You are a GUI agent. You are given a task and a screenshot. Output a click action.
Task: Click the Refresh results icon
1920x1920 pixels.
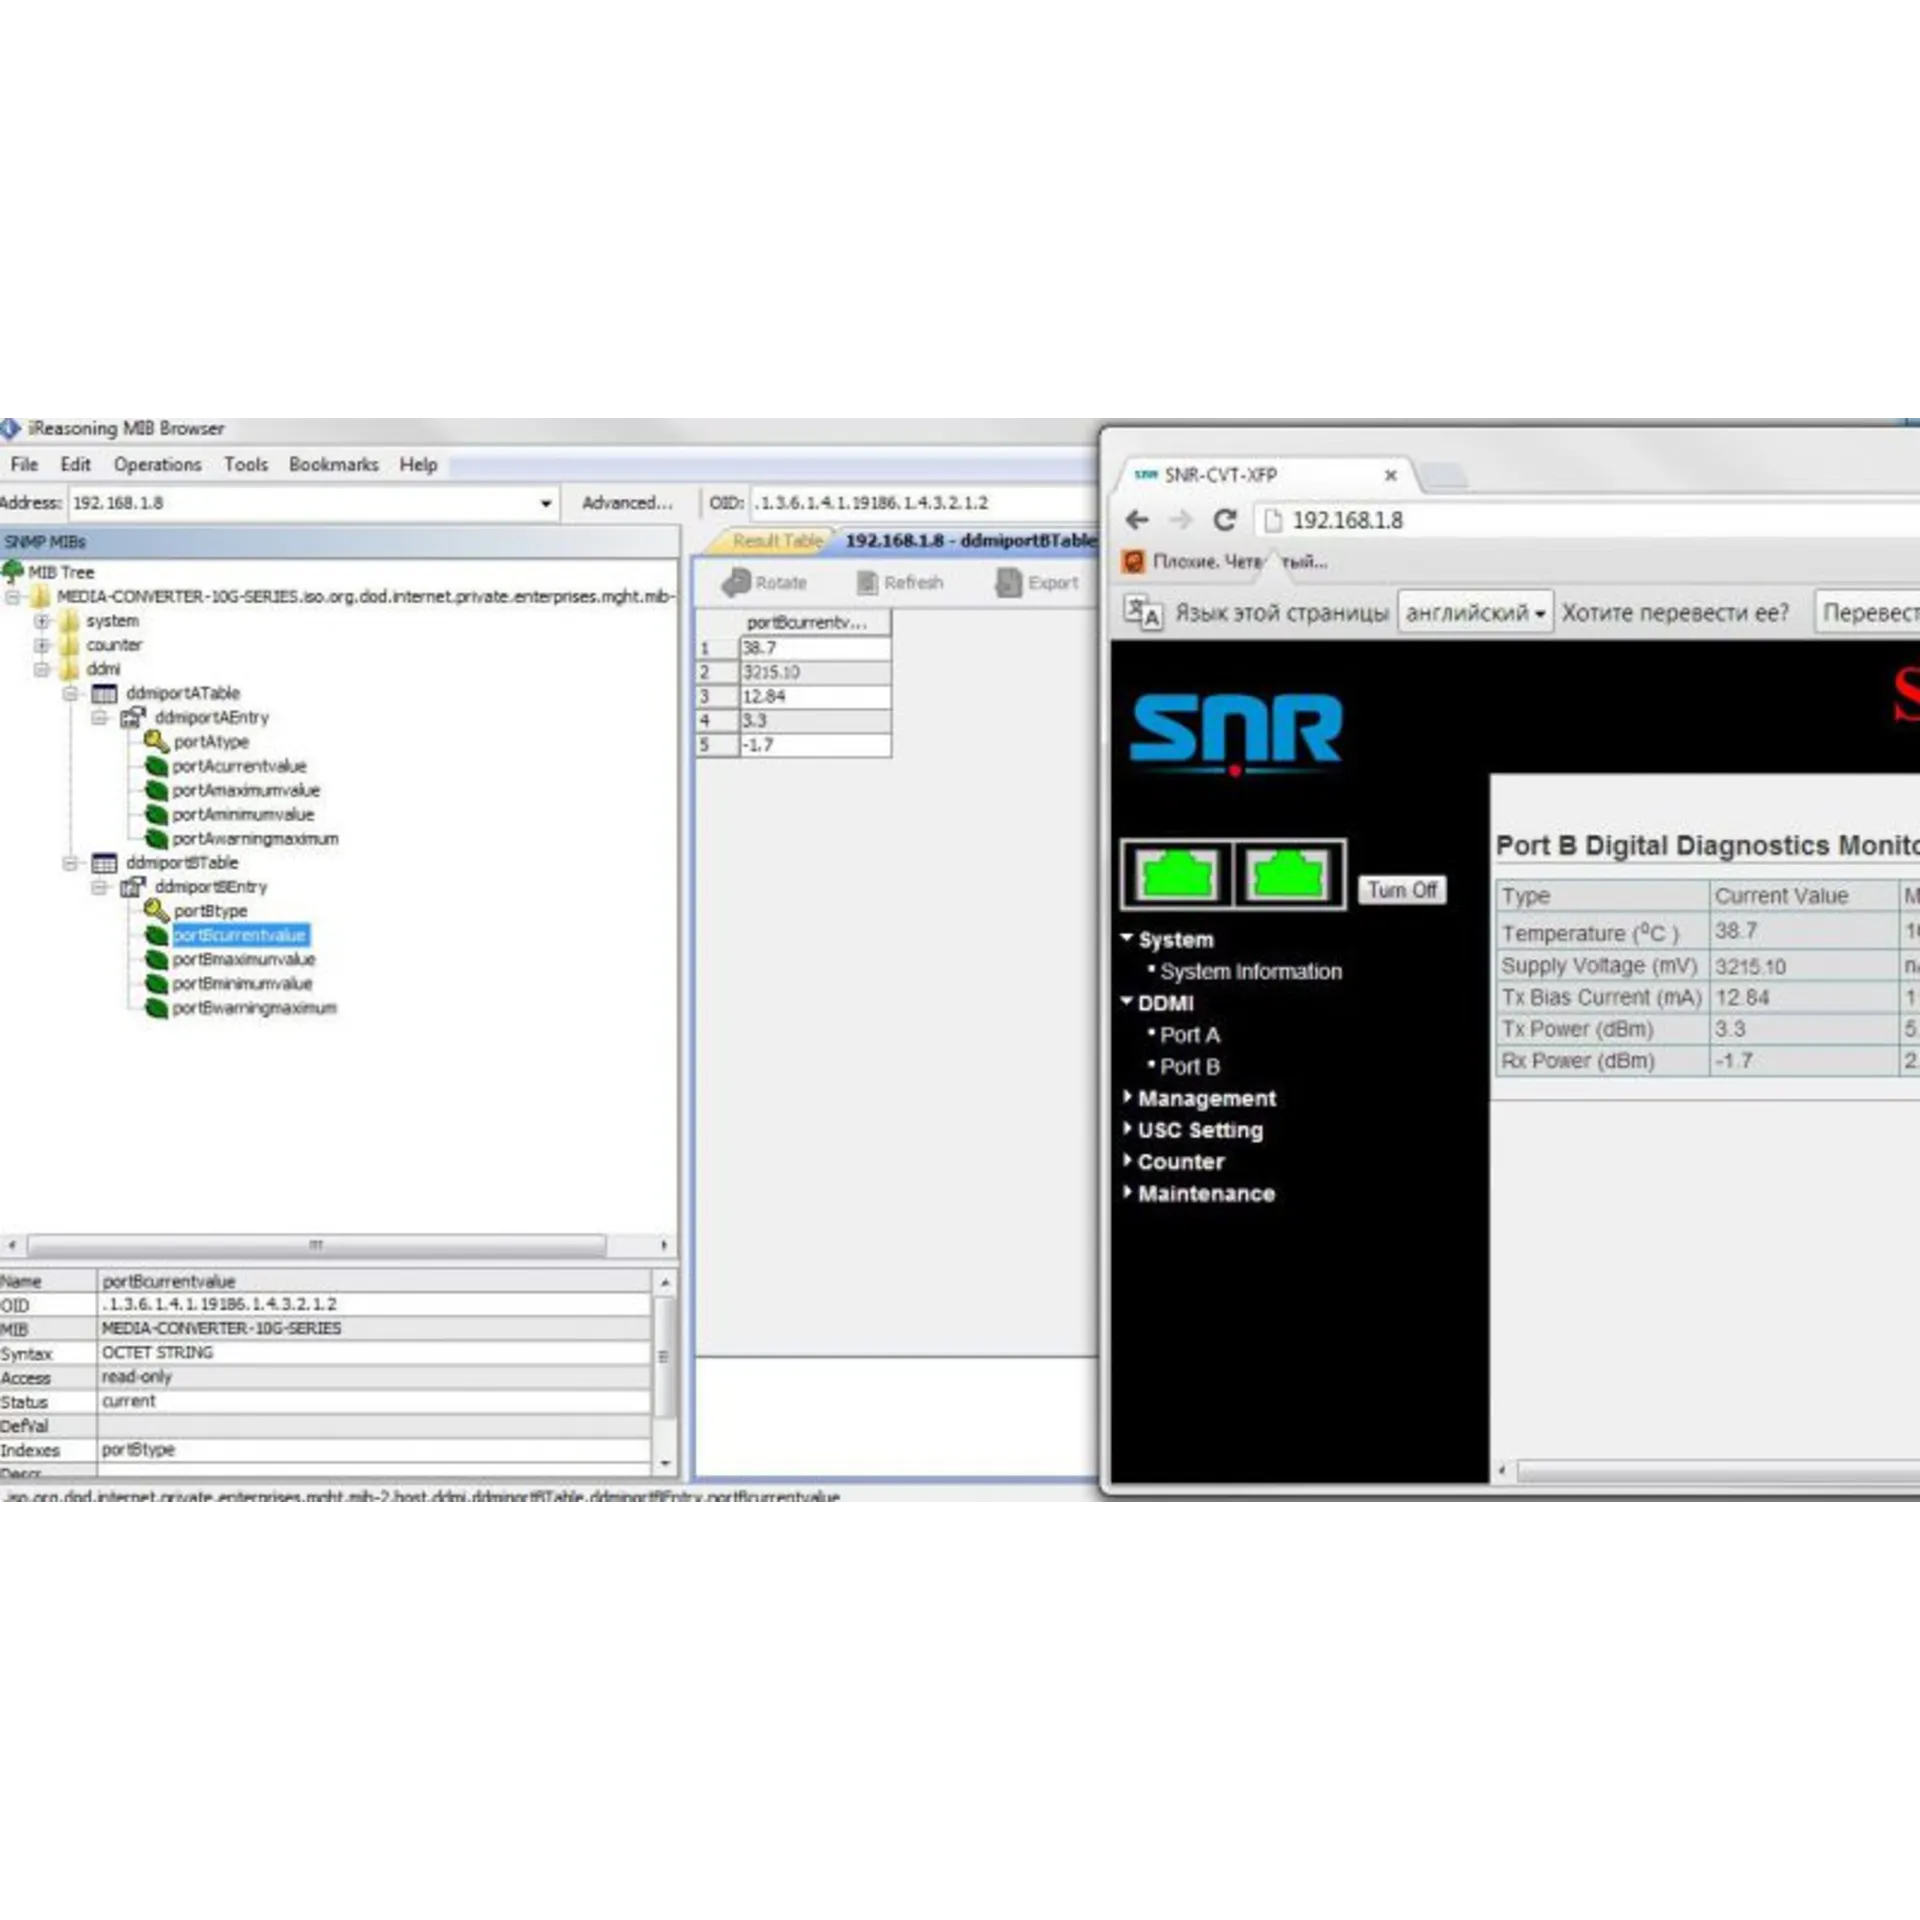pos(867,582)
